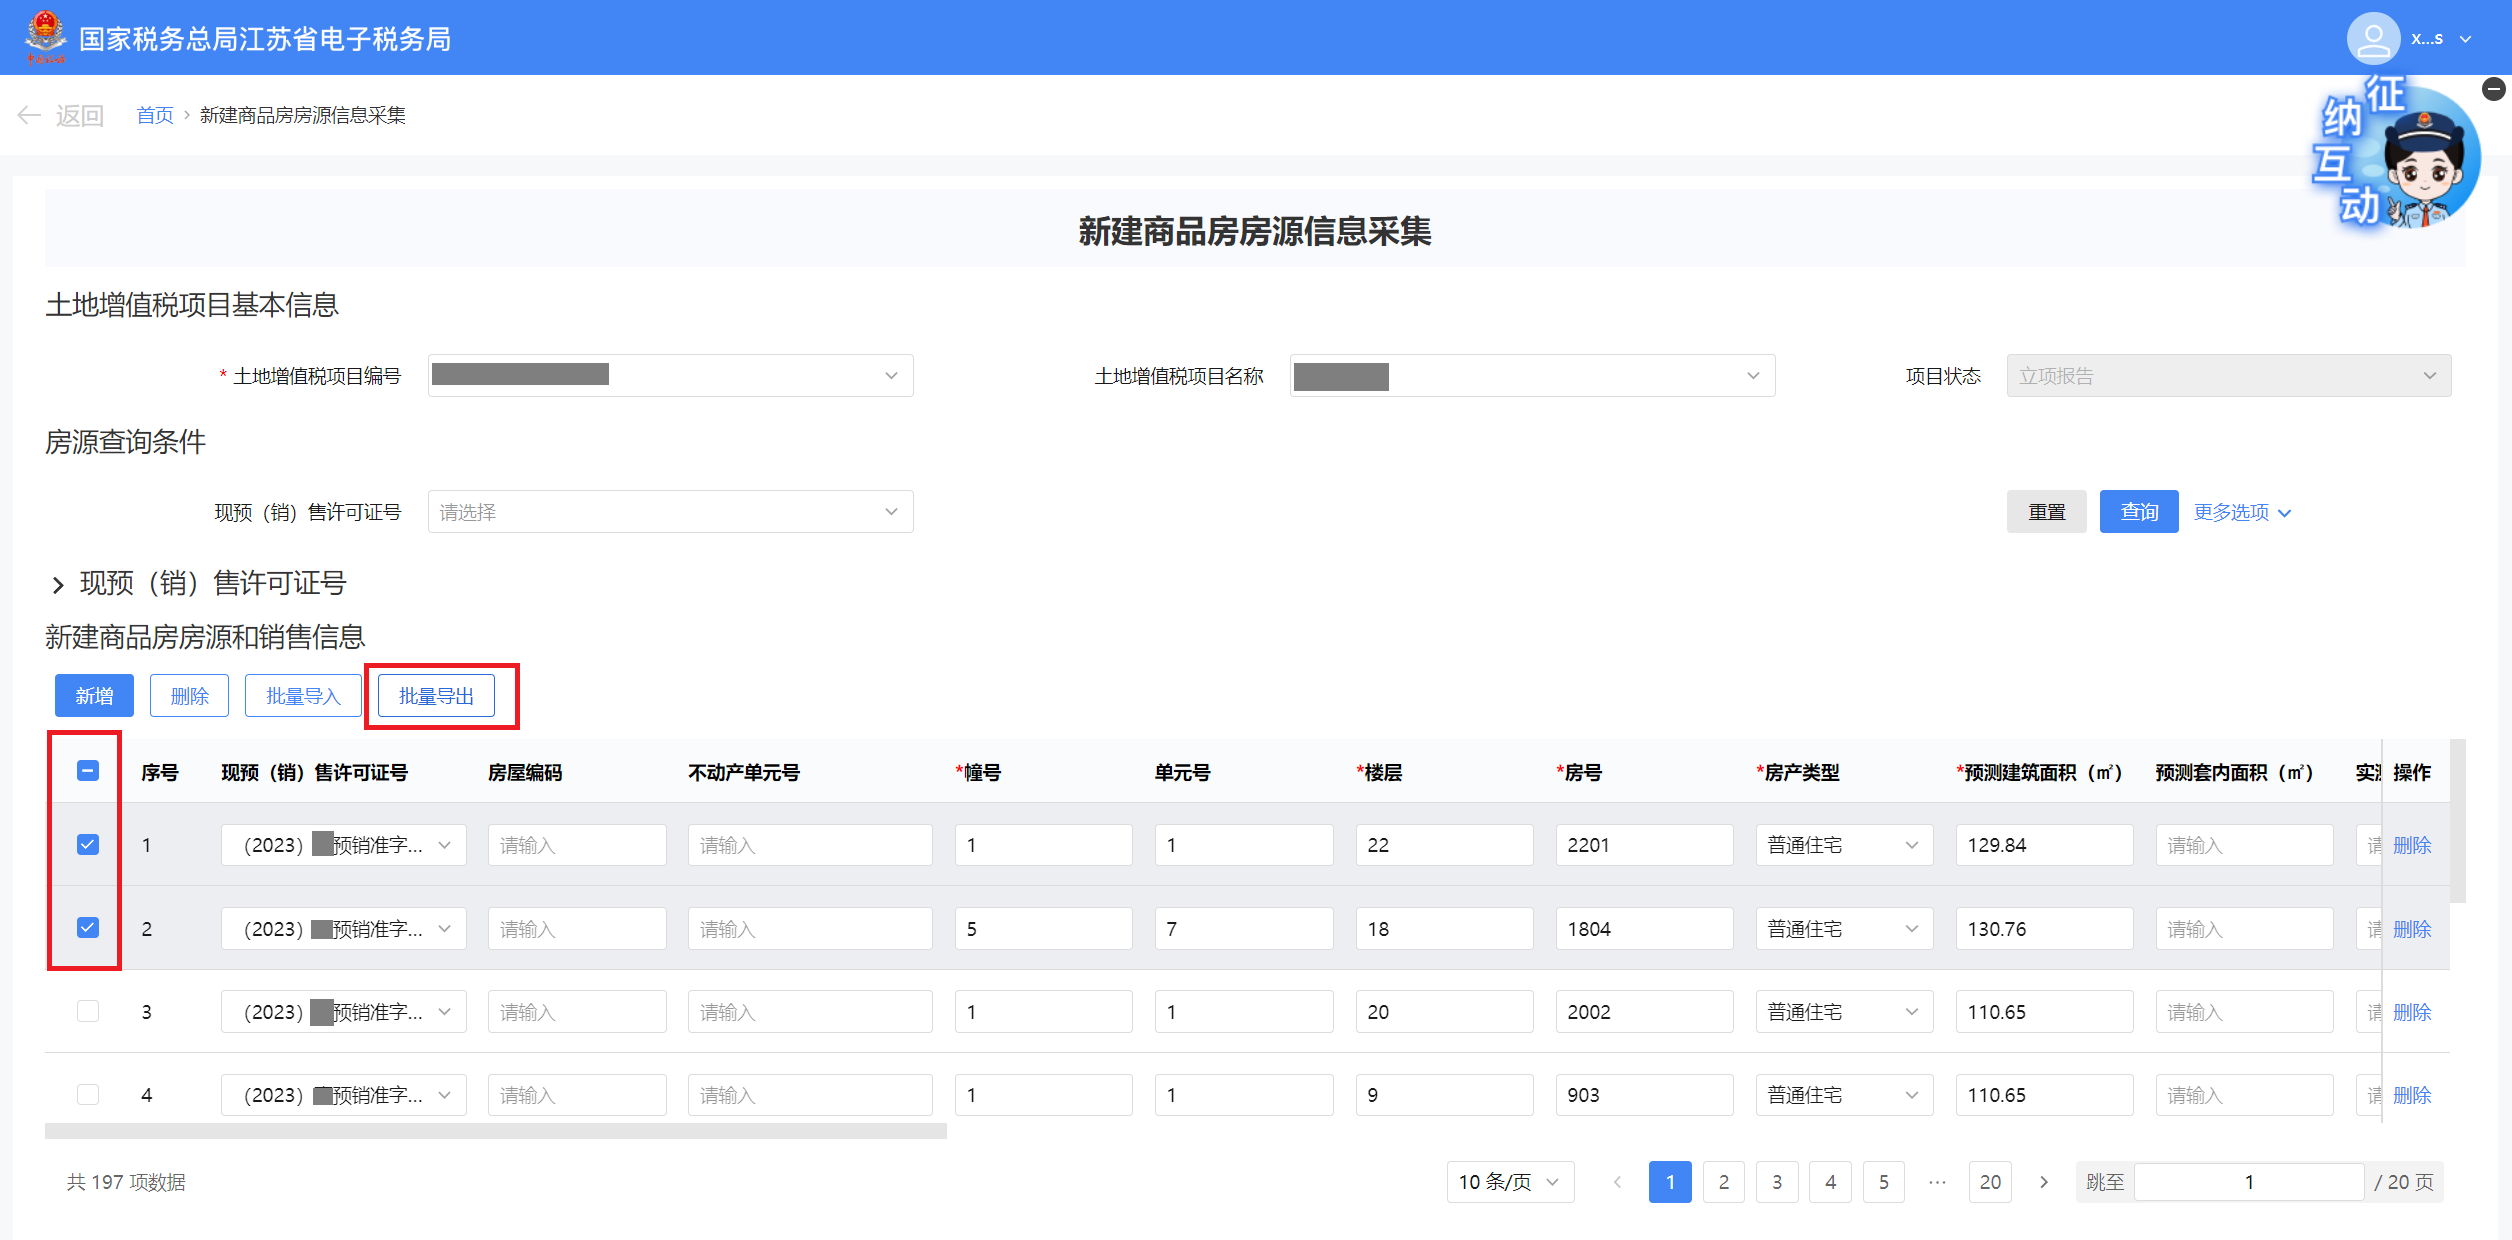Viewport: 2512px width, 1240px height.
Task: Toggle the select-all header checkbox
Action: [88, 771]
